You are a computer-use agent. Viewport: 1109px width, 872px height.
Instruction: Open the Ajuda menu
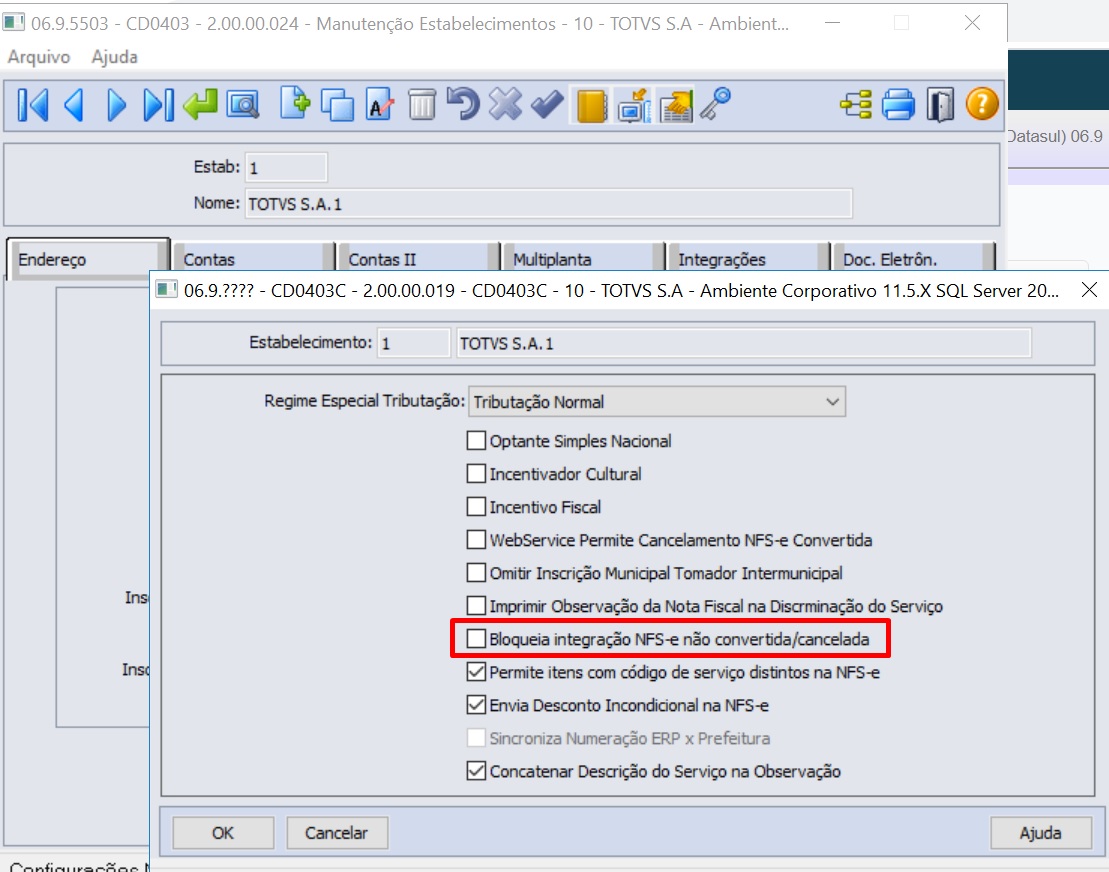[x=115, y=57]
